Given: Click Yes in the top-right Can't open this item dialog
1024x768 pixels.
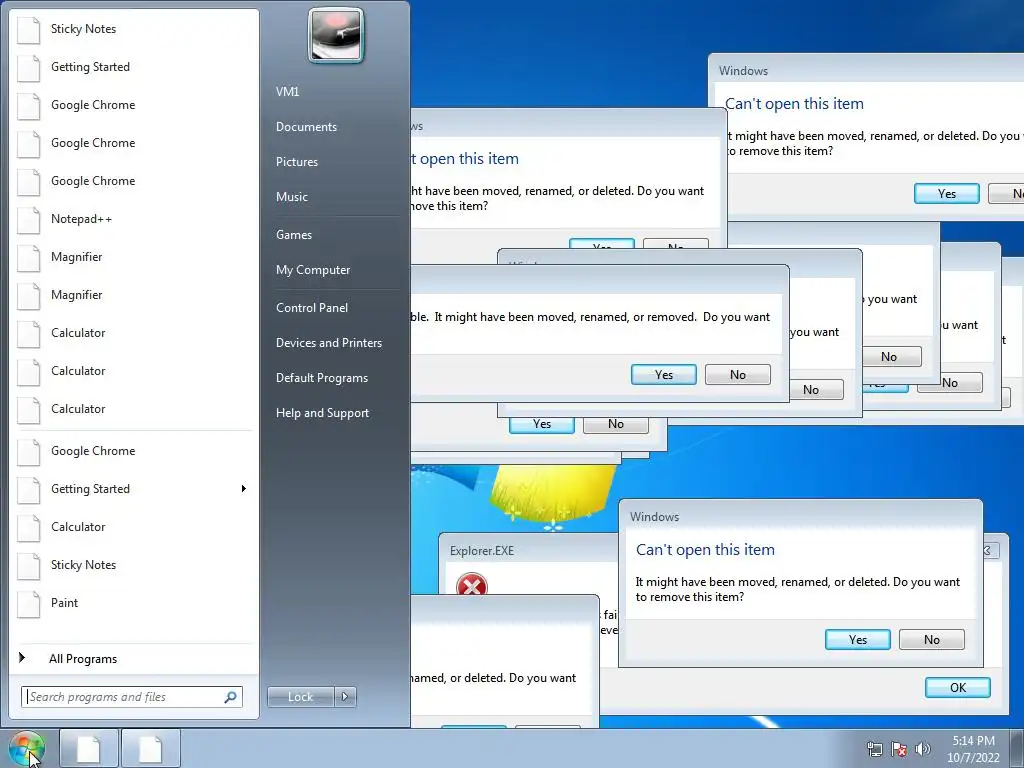Looking at the screenshot, I should coord(947,194).
